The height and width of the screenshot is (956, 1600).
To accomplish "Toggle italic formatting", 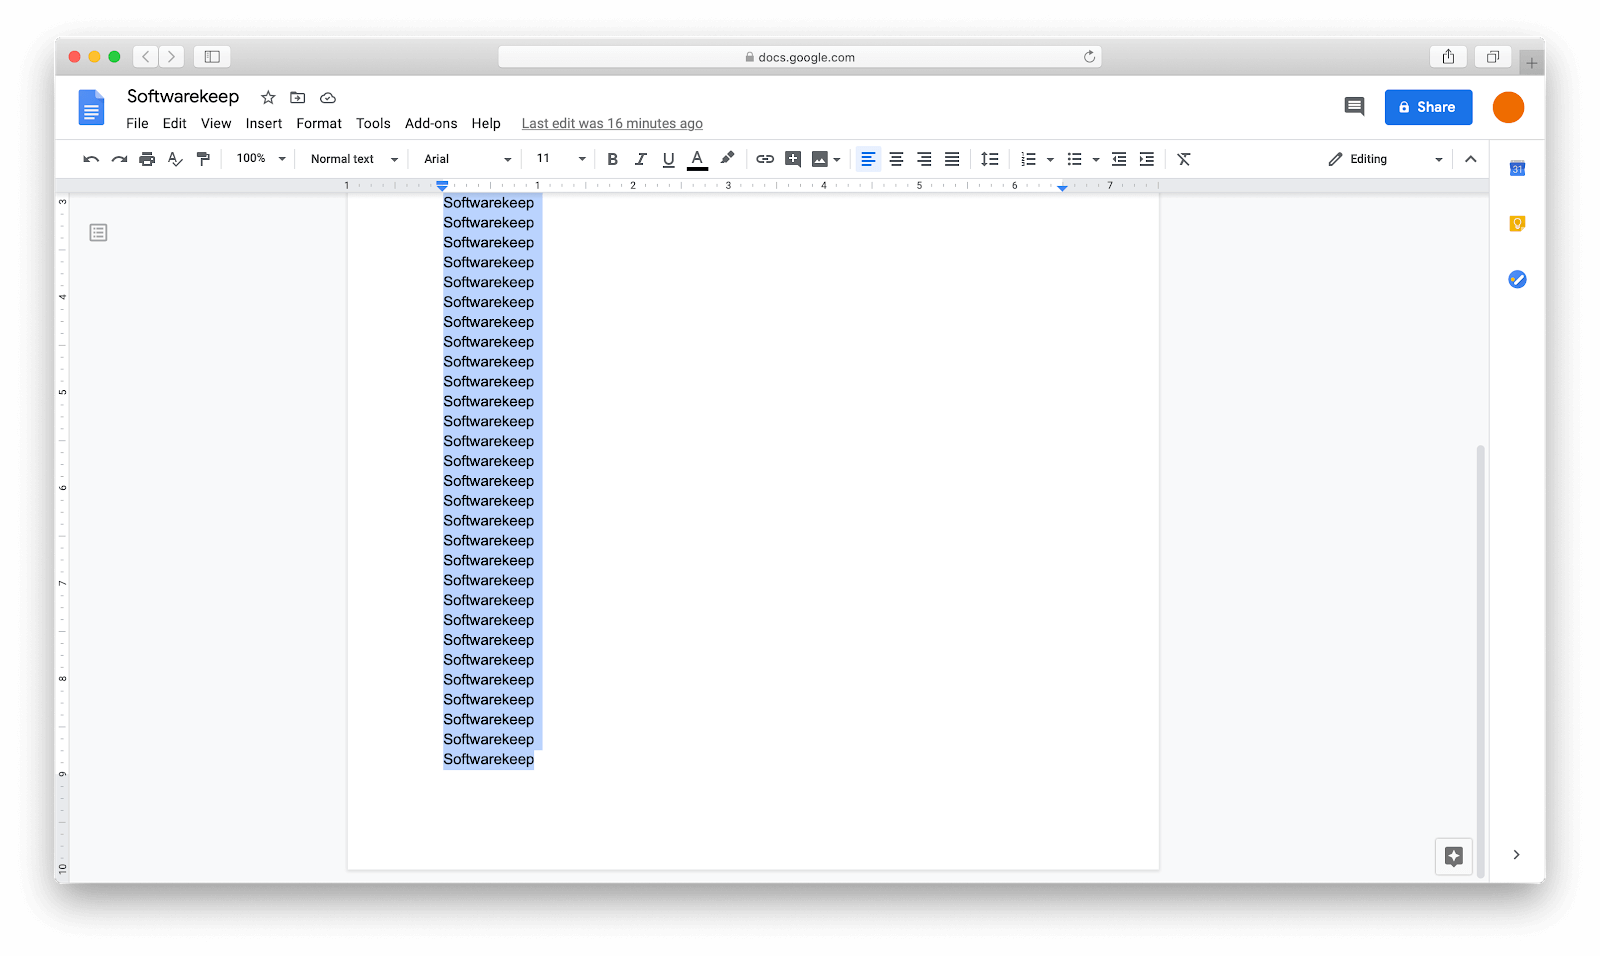I will pos(641,159).
